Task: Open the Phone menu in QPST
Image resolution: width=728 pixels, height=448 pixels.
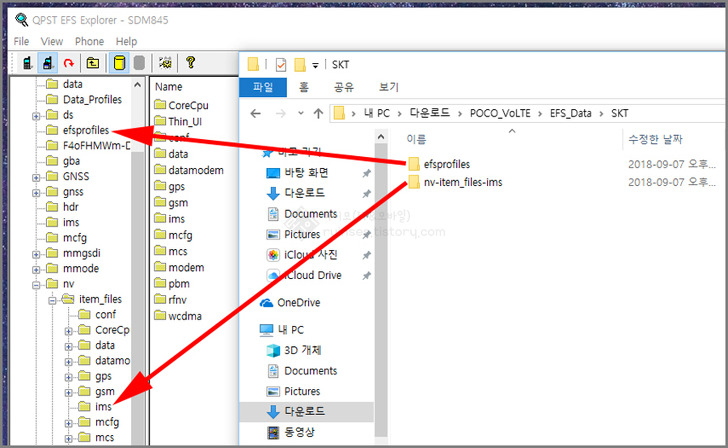Action: pyautogui.click(x=89, y=41)
